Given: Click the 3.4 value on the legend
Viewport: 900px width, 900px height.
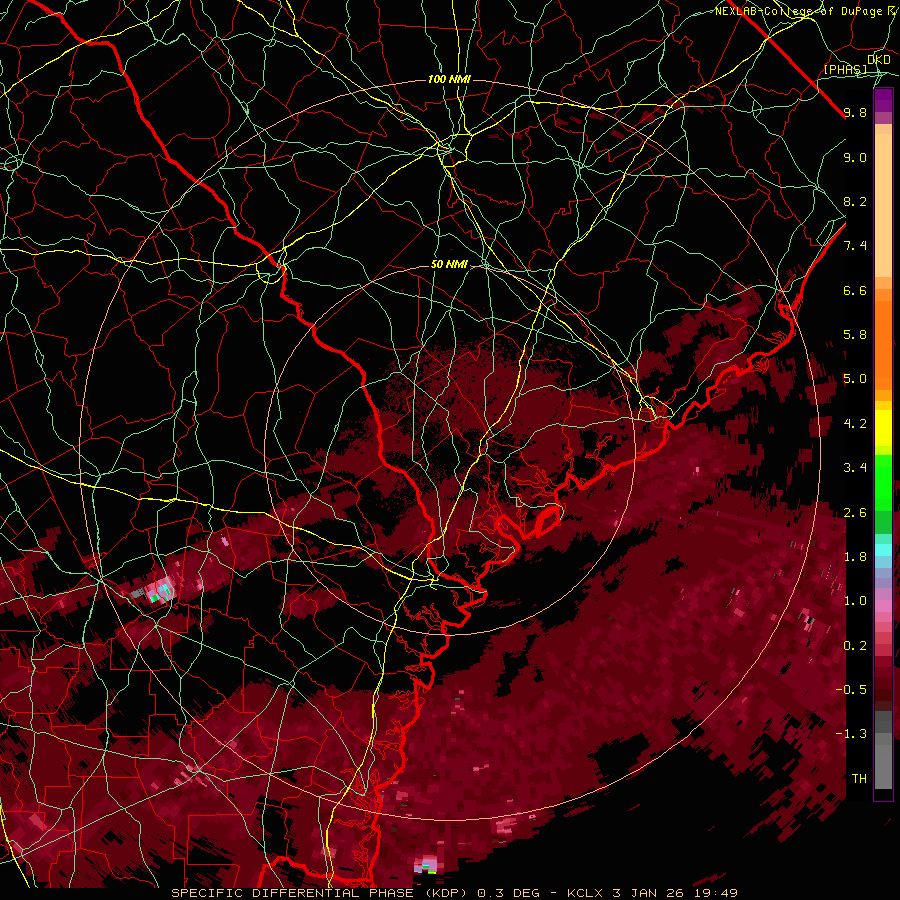Looking at the screenshot, I should (855, 468).
